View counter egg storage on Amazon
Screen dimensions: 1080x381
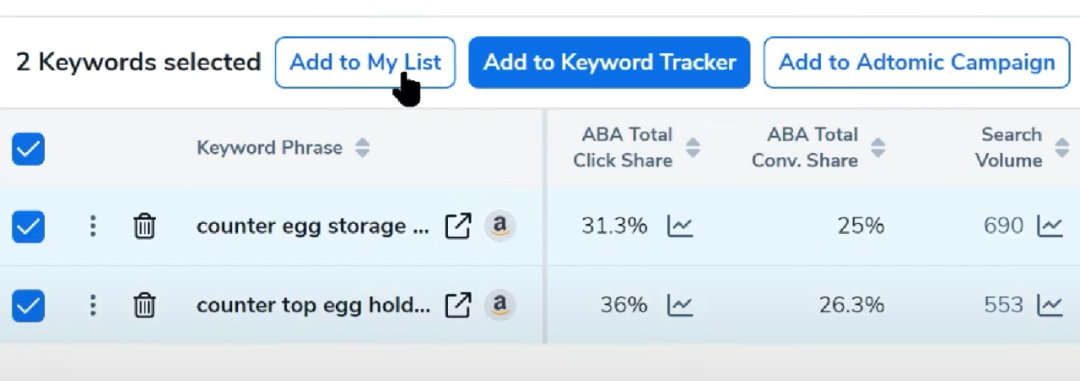click(500, 226)
